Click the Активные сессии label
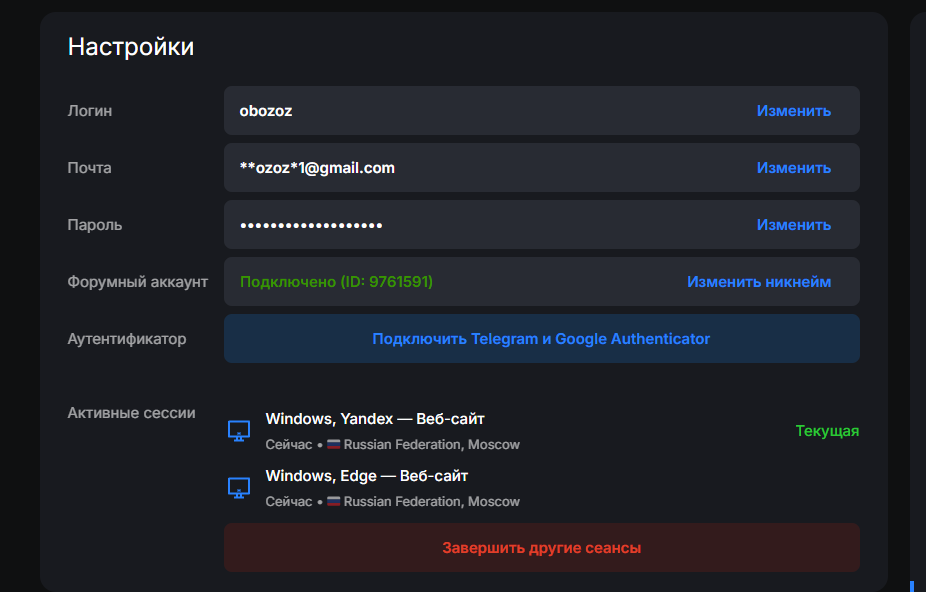The image size is (926, 592). pyautogui.click(x=131, y=413)
